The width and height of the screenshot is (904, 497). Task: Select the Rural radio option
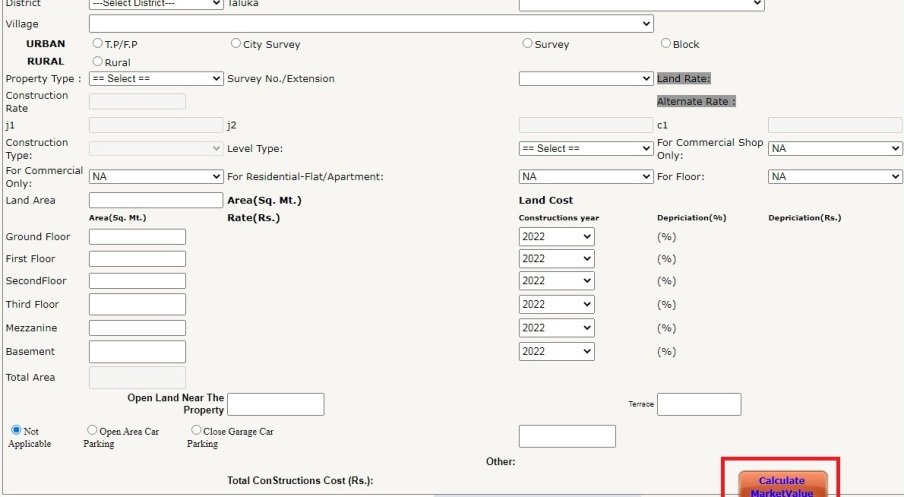(97, 61)
